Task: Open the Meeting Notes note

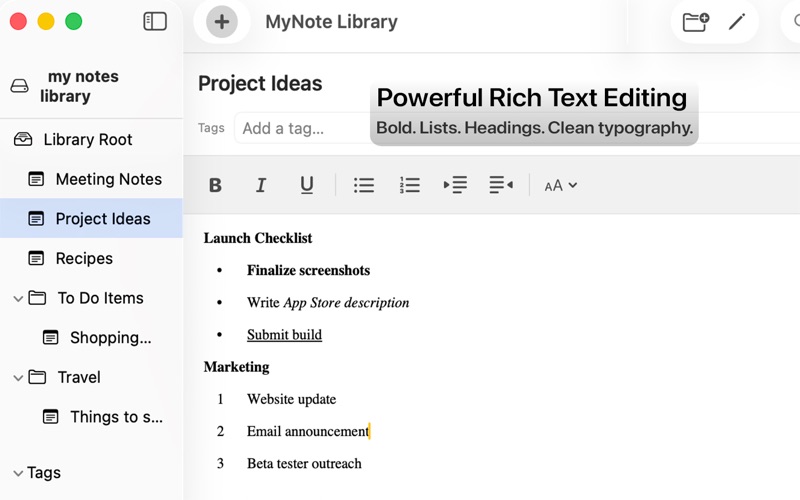Action: coord(108,179)
